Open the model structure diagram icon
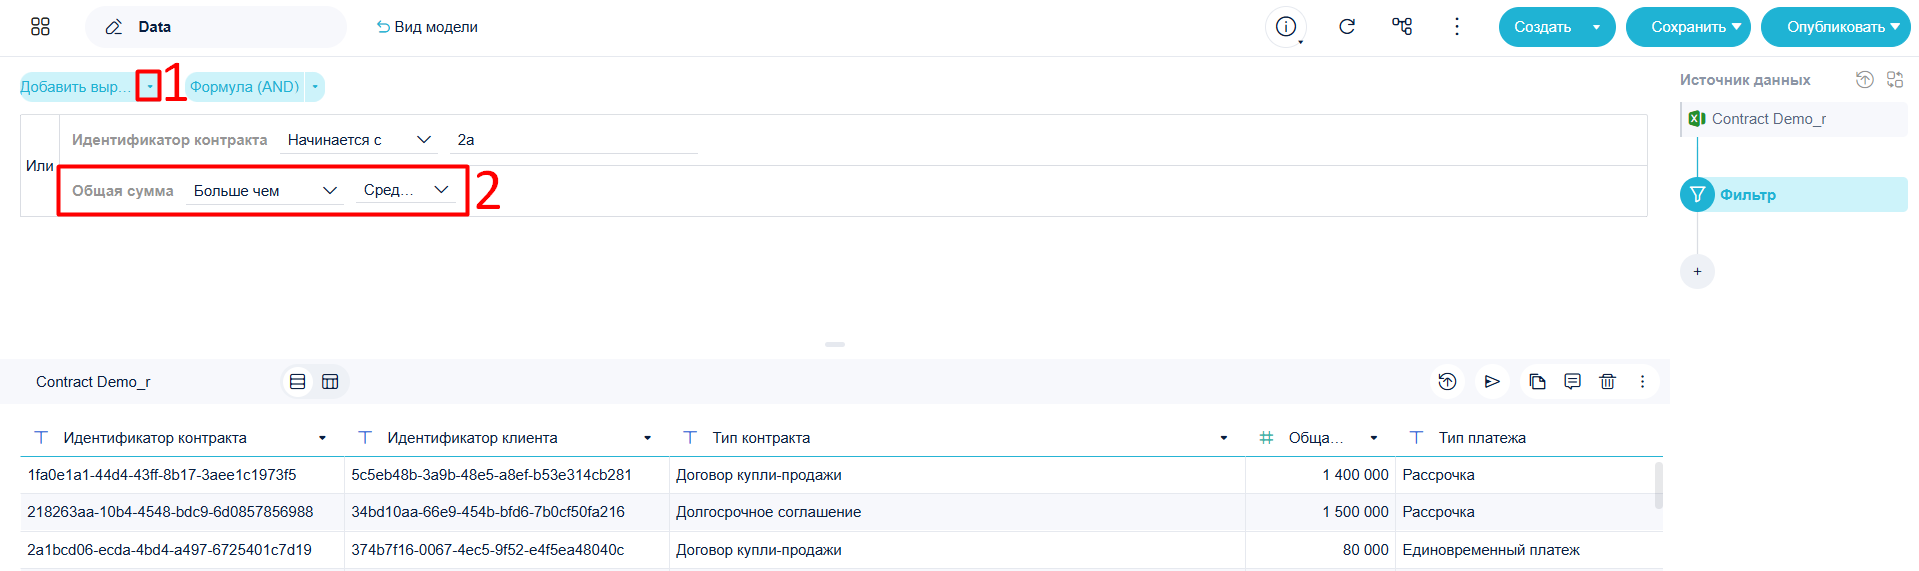Image resolution: width=1919 pixels, height=571 pixels. pyautogui.click(x=1402, y=27)
